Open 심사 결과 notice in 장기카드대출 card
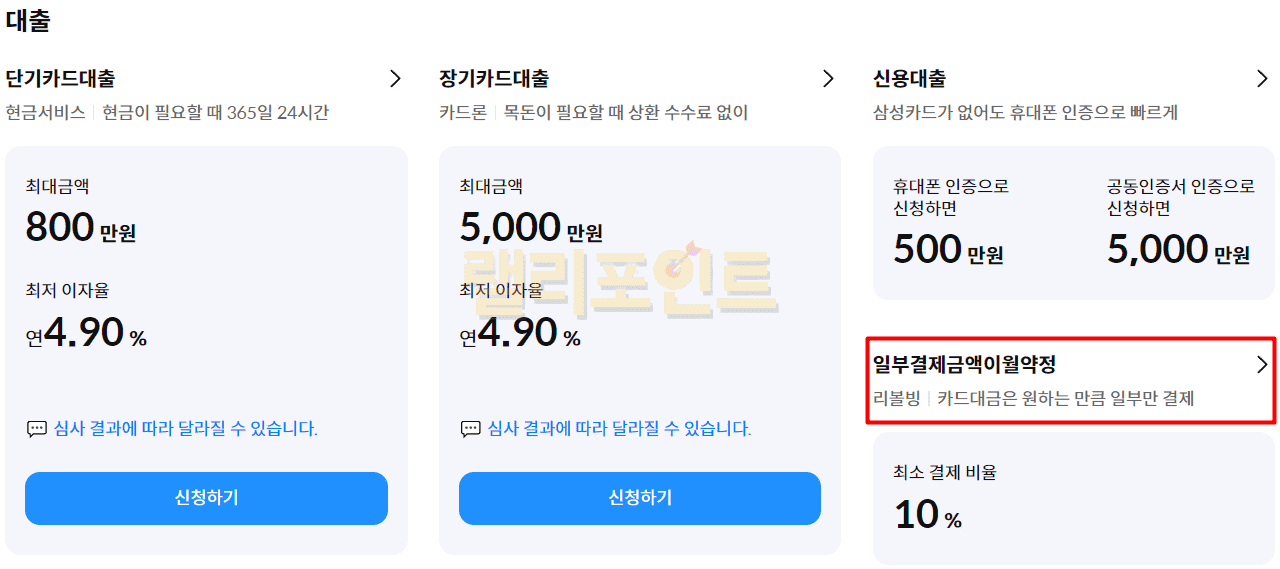Screen dimensions: 1280x569 coord(619,429)
